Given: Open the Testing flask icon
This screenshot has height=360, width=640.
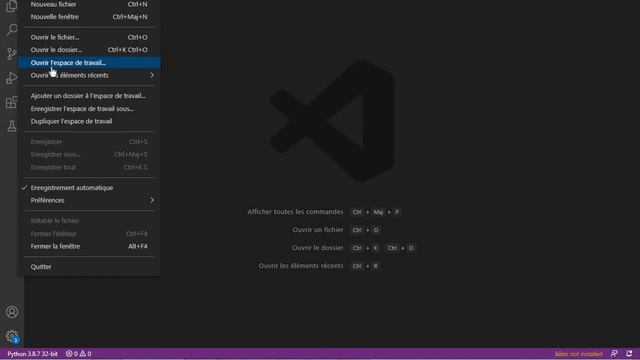Looking at the screenshot, I should tap(12, 126).
